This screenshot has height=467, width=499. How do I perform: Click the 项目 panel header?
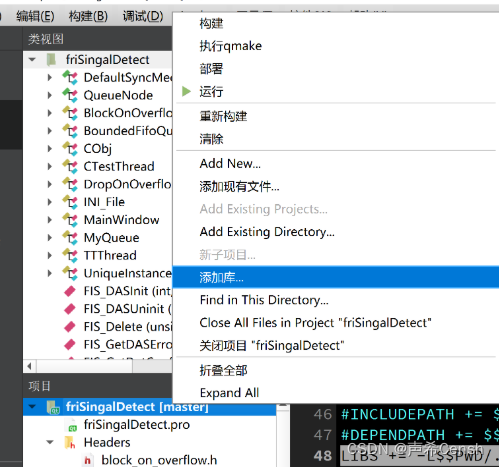pyautogui.click(x=97, y=386)
